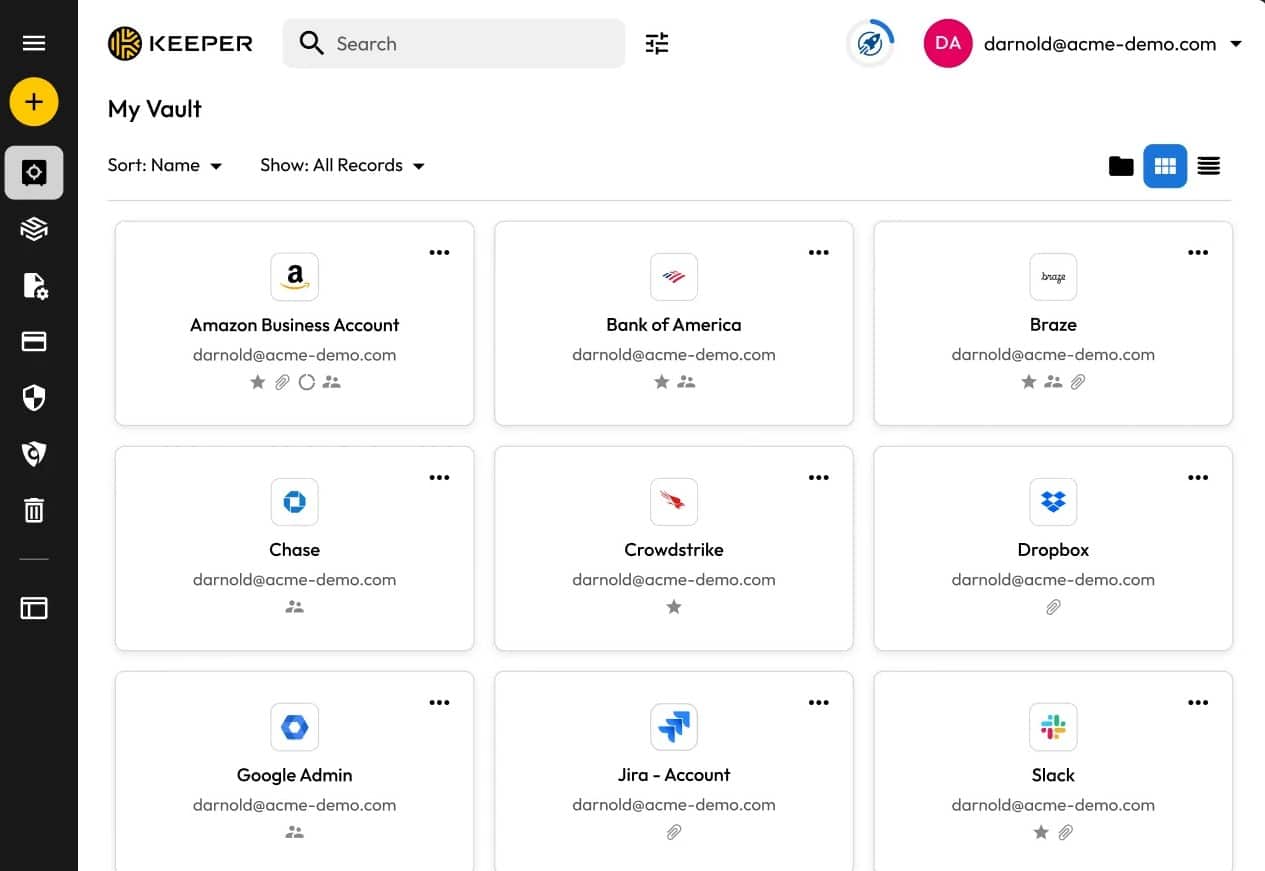This screenshot has width=1265, height=871.
Task: Select the My Vault sidebar icon
Action: (x=34, y=173)
